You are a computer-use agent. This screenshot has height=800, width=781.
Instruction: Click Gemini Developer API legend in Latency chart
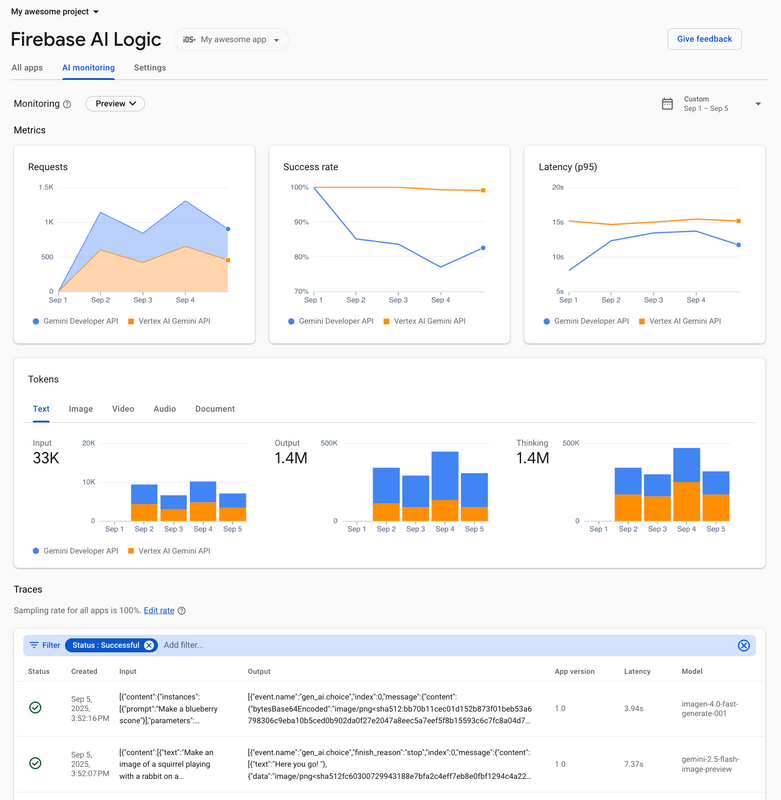[587, 321]
